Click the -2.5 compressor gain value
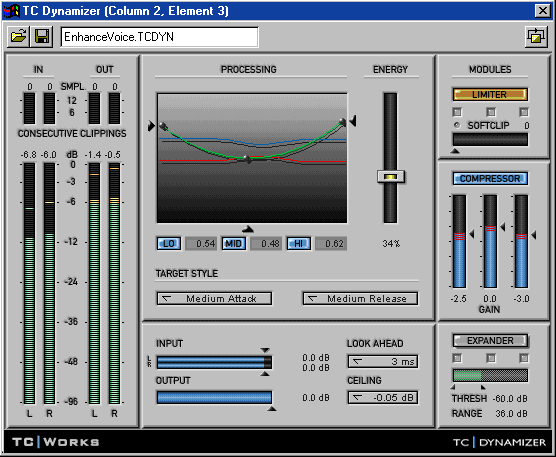This screenshot has width=556, height=457. tap(458, 299)
